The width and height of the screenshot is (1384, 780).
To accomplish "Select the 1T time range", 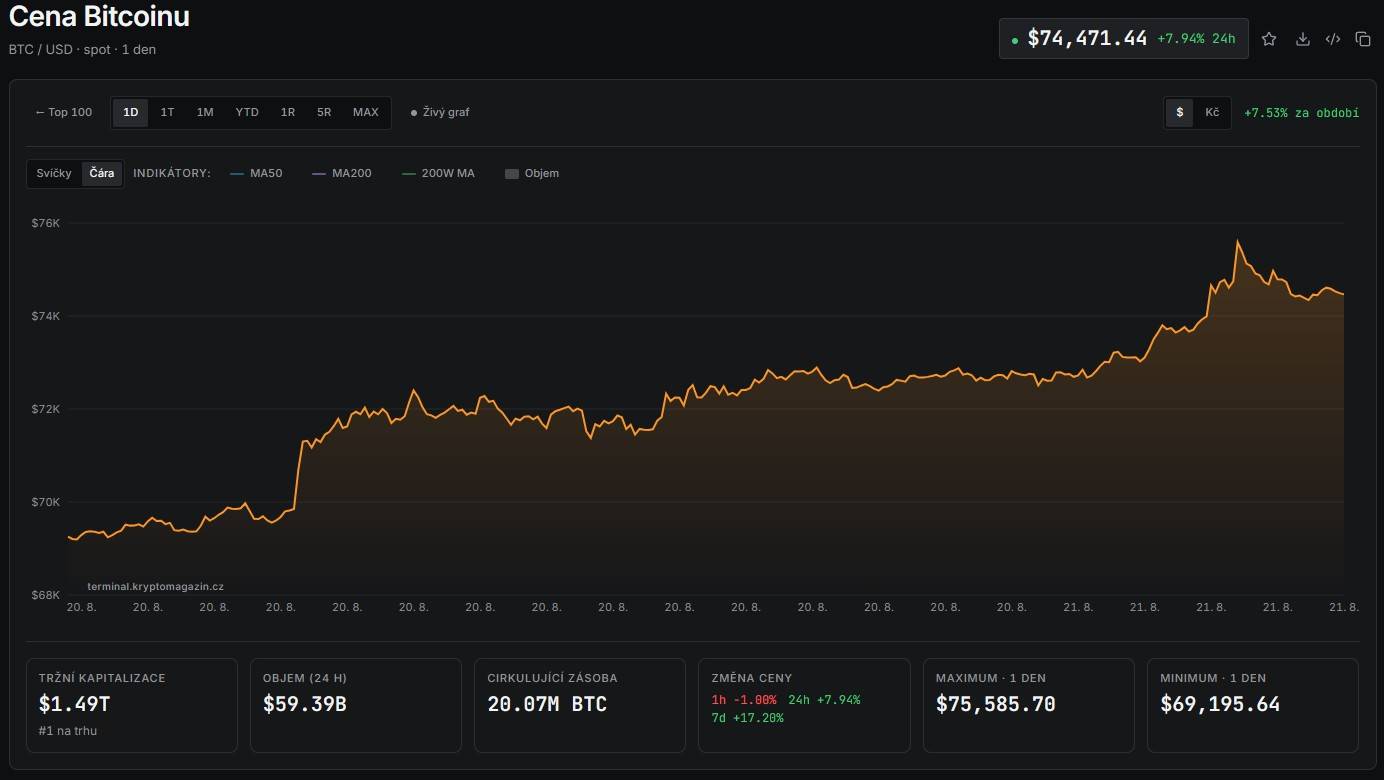I will 167,112.
